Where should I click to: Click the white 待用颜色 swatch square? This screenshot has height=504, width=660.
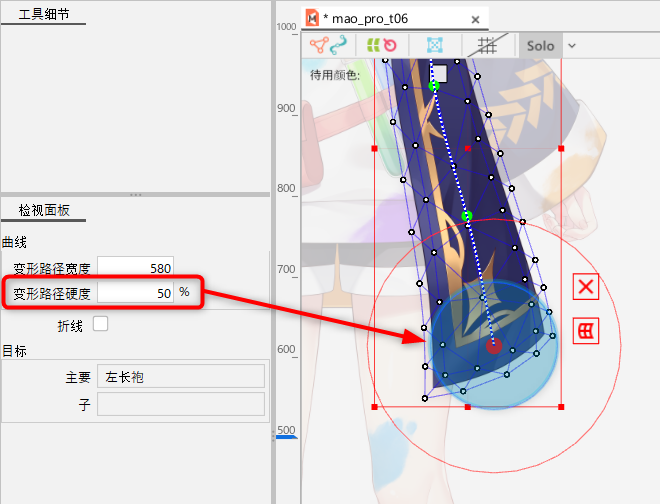click(439, 73)
